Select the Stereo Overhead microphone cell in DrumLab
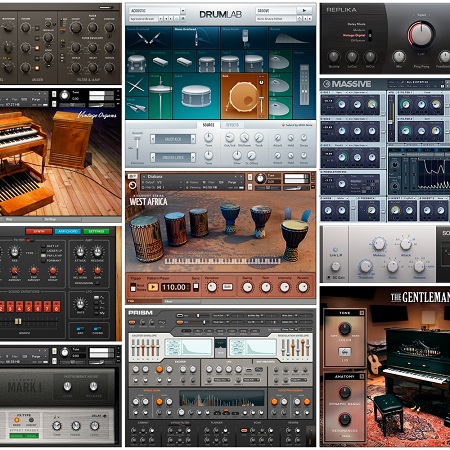Screen dimensions: 450x450 (149, 38)
